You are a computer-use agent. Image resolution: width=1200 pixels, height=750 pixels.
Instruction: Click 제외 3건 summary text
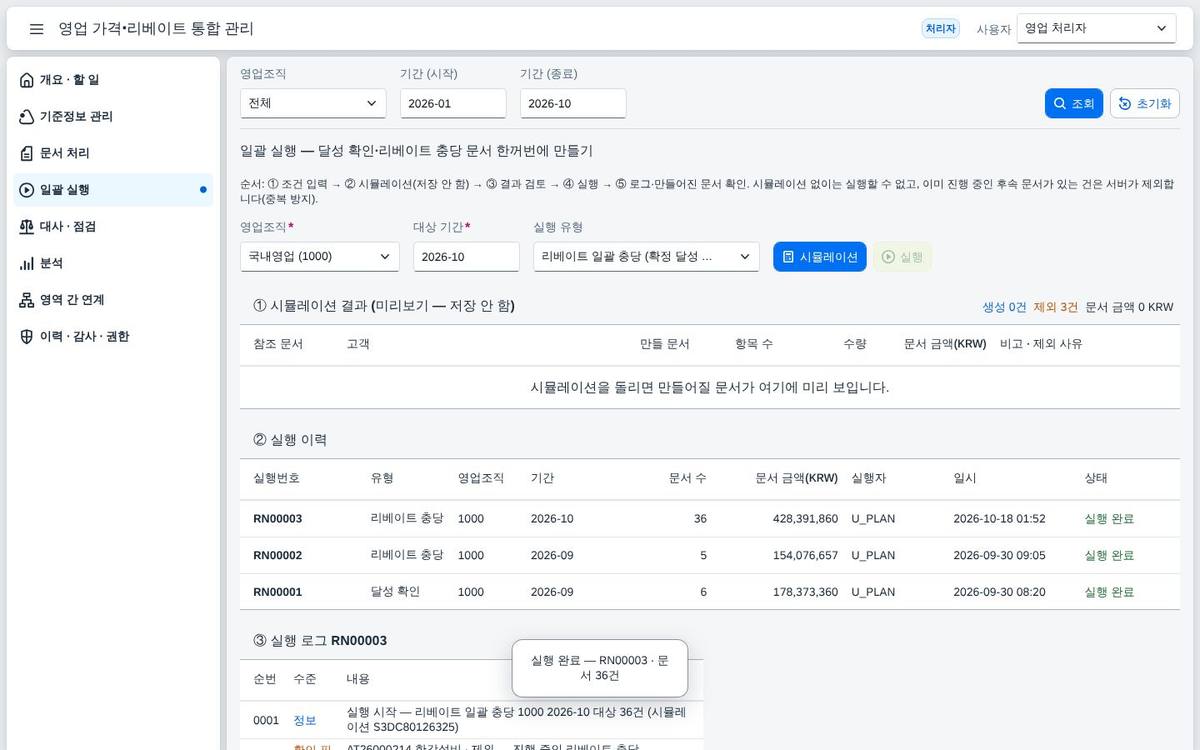click(x=1055, y=307)
